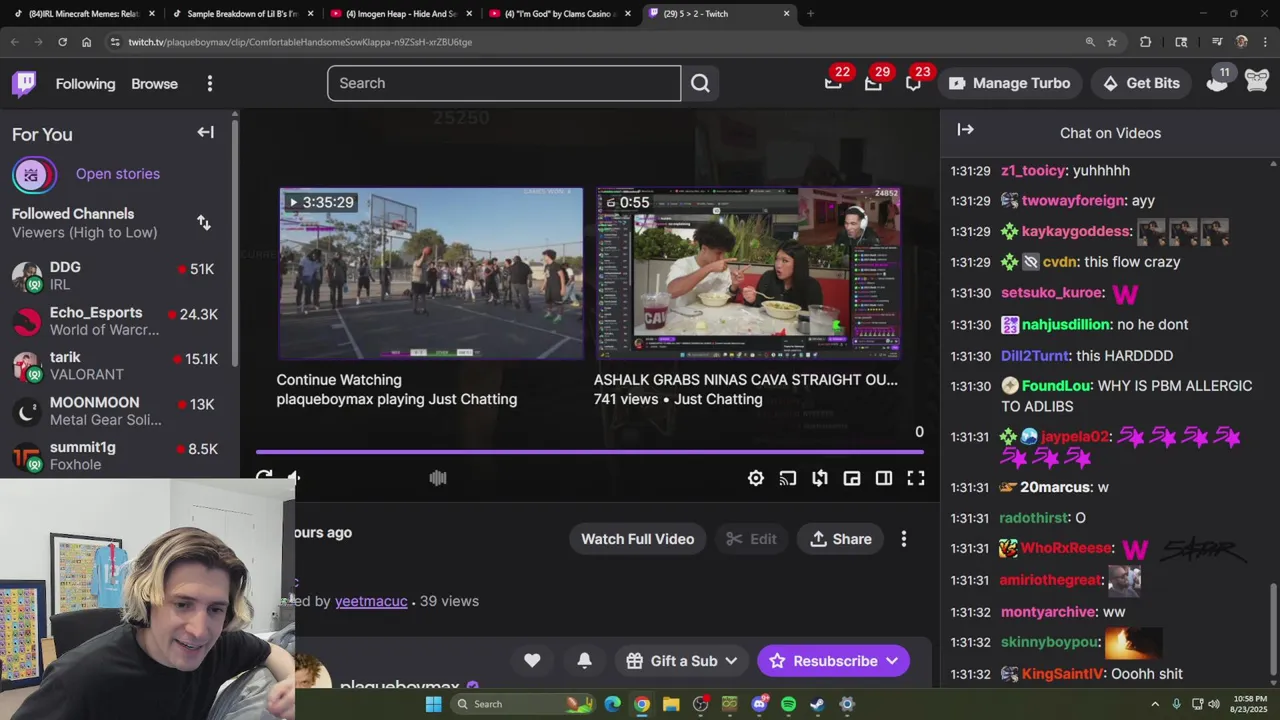Sort followed channels with arrows icon
Viewport: 1280px width, 720px height.
[x=204, y=222]
